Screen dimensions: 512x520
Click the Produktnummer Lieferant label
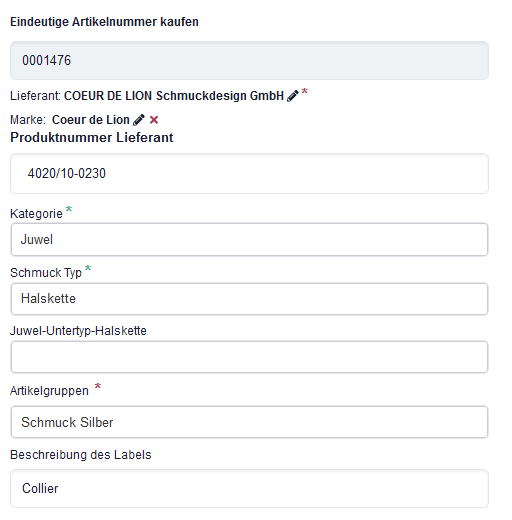click(x=92, y=138)
